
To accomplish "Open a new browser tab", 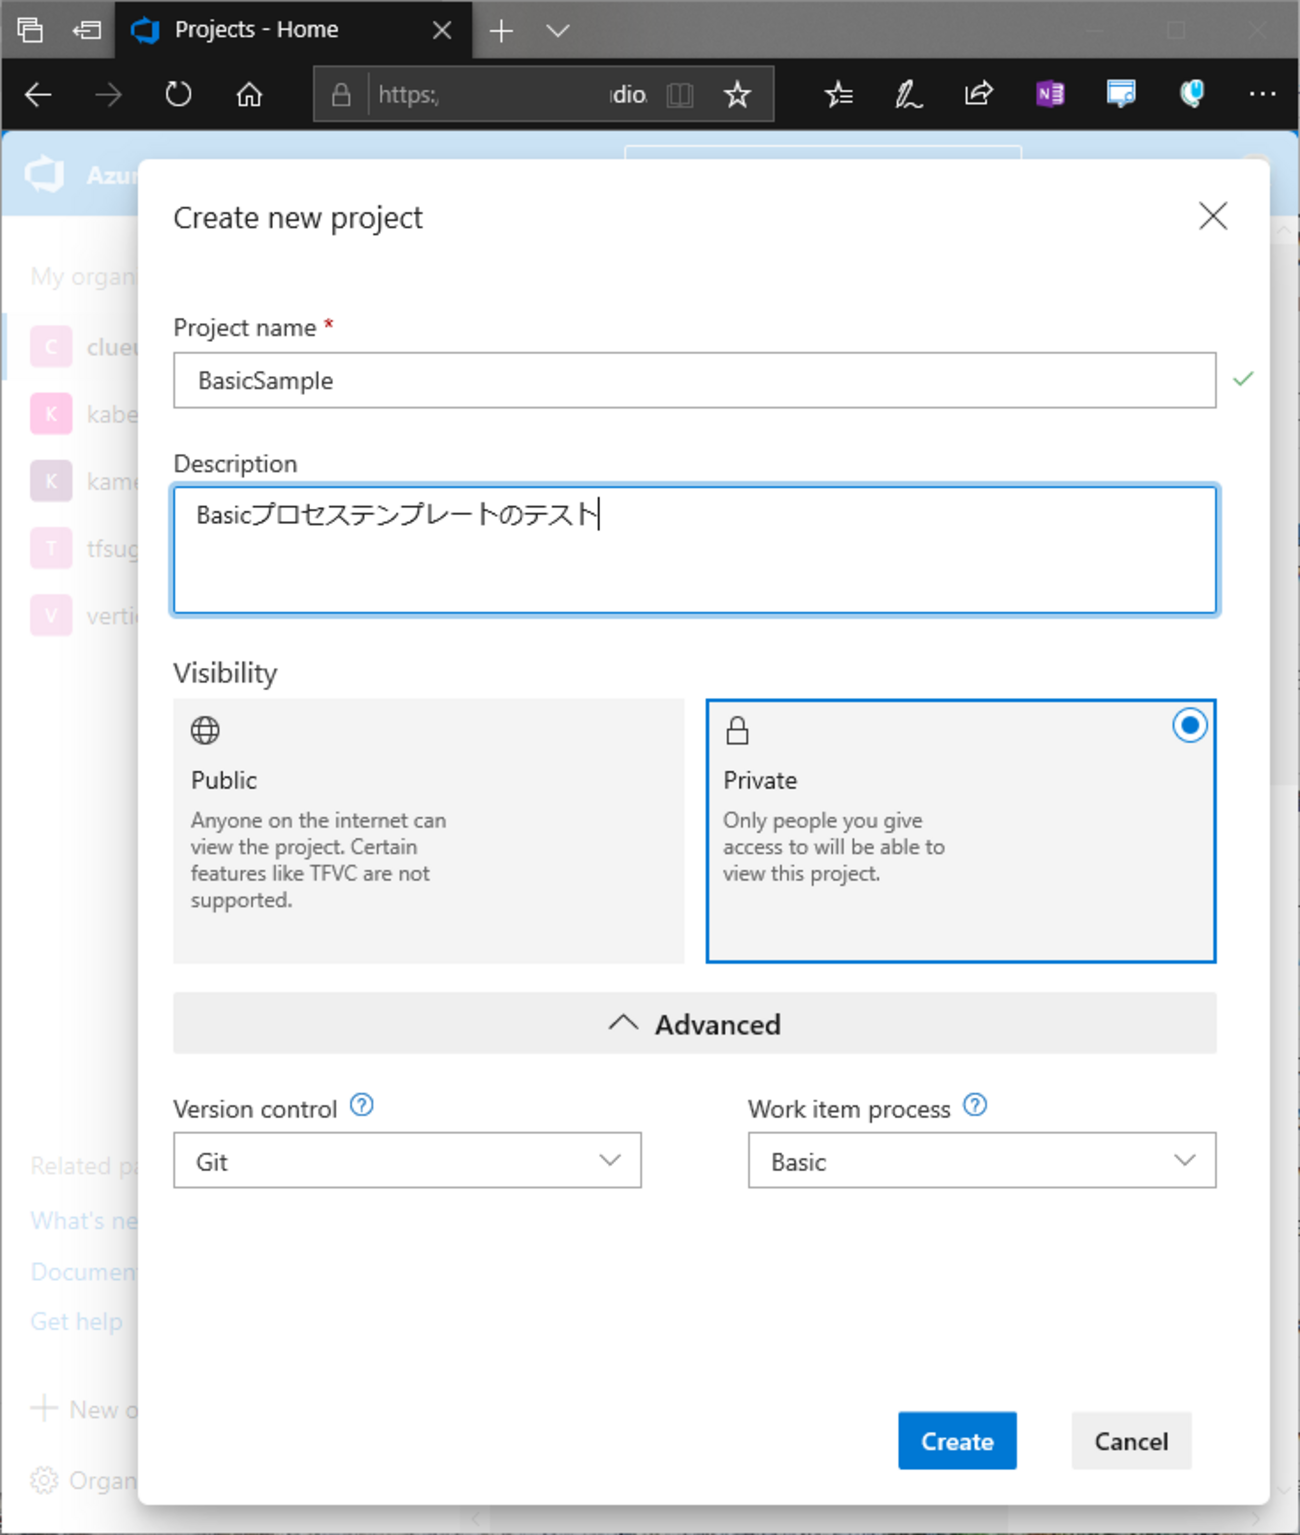I will point(501,31).
